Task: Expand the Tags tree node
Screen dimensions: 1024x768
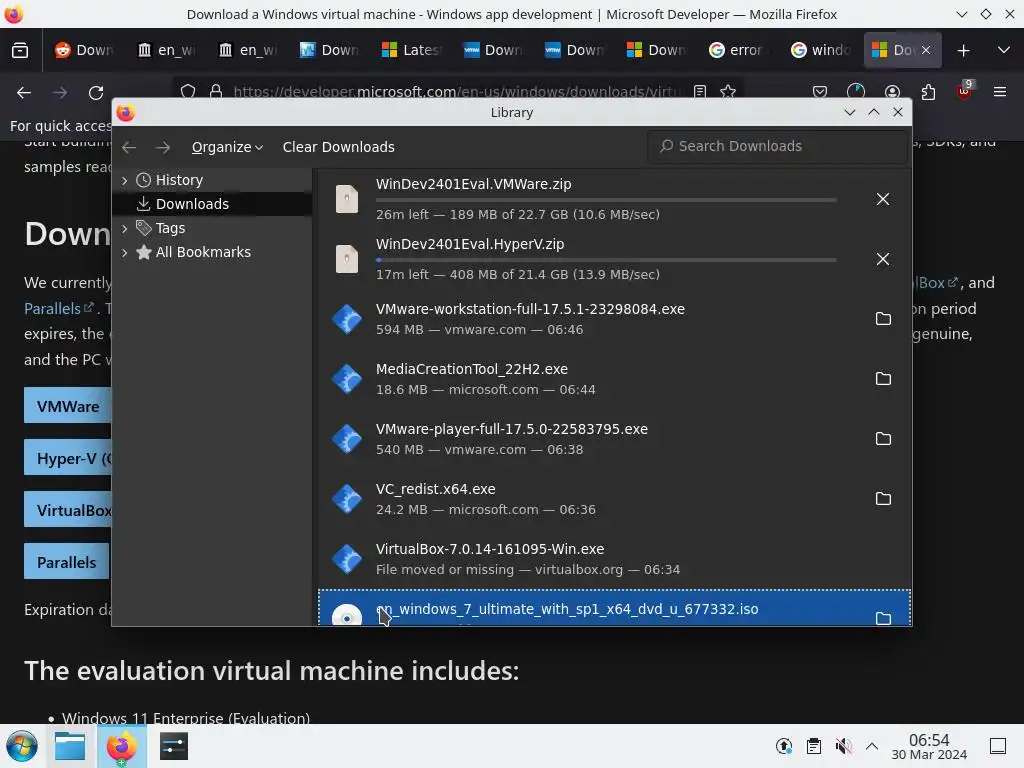Action: [x=125, y=229]
